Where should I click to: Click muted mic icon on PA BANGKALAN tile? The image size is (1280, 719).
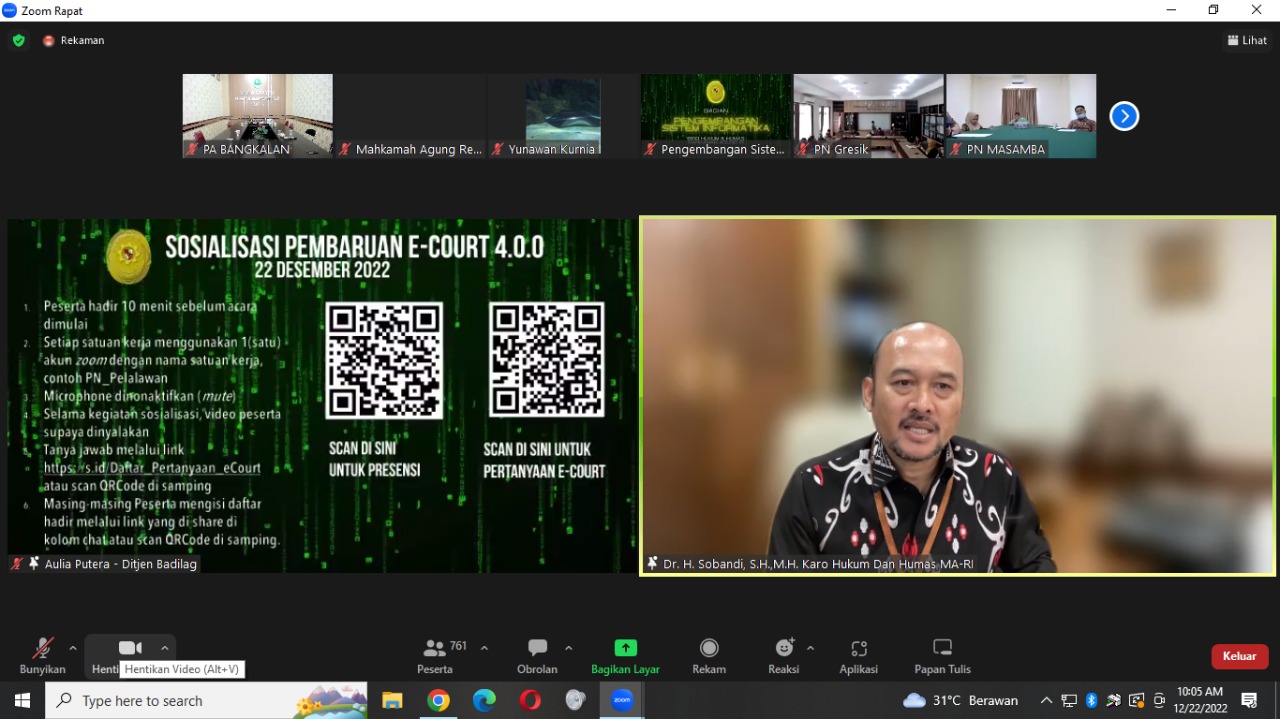click(x=192, y=149)
